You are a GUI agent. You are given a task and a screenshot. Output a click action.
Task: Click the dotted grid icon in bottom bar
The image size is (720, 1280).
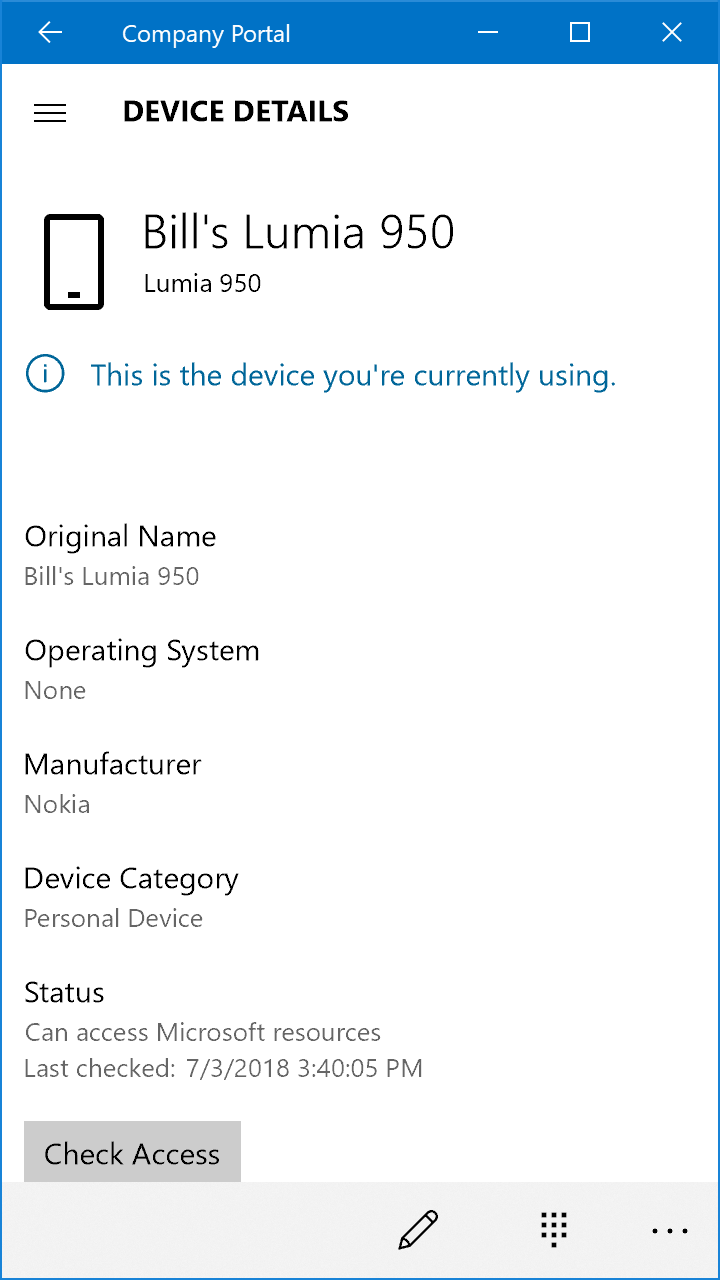(x=553, y=1230)
